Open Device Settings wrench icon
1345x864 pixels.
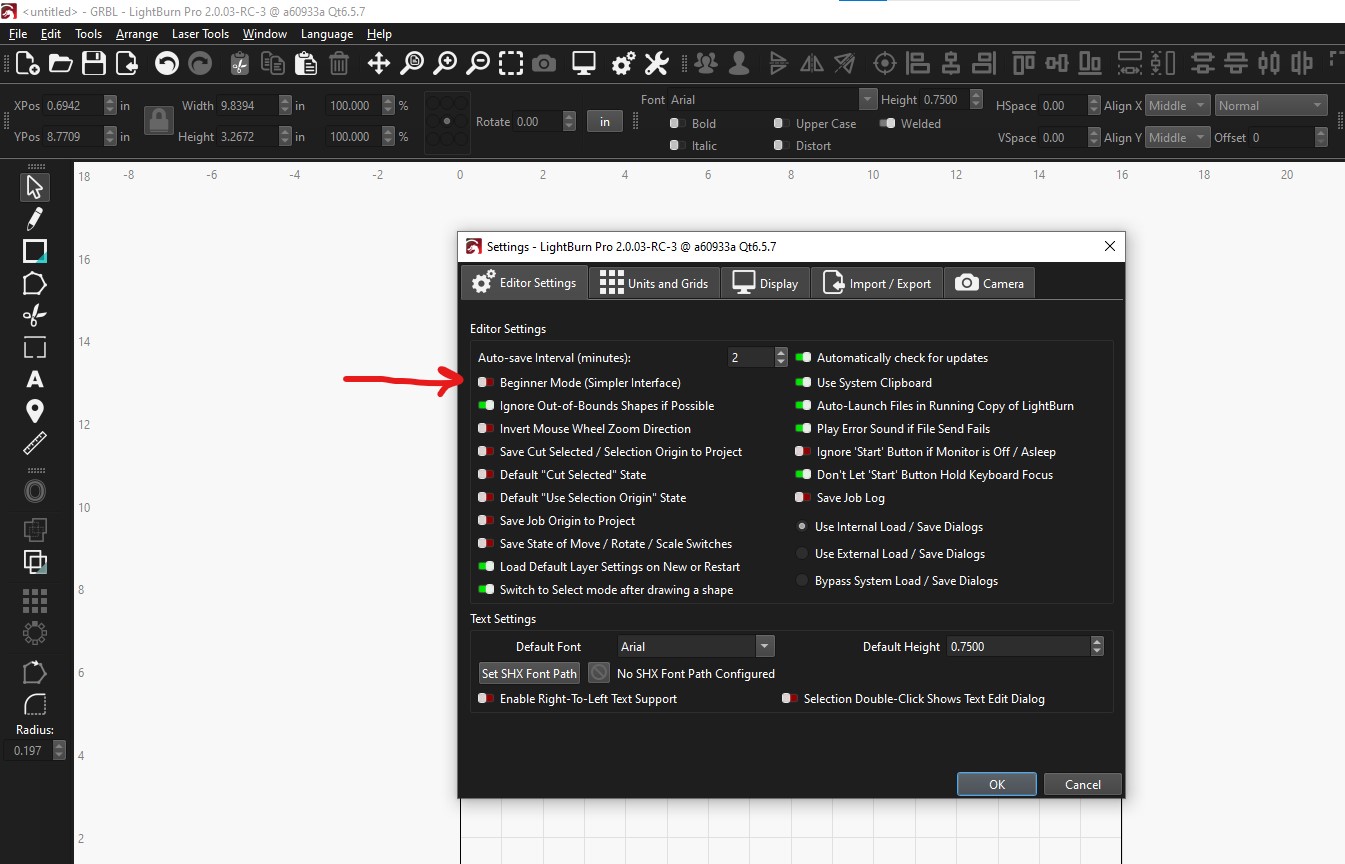pyautogui.click(x=656, y=64)
